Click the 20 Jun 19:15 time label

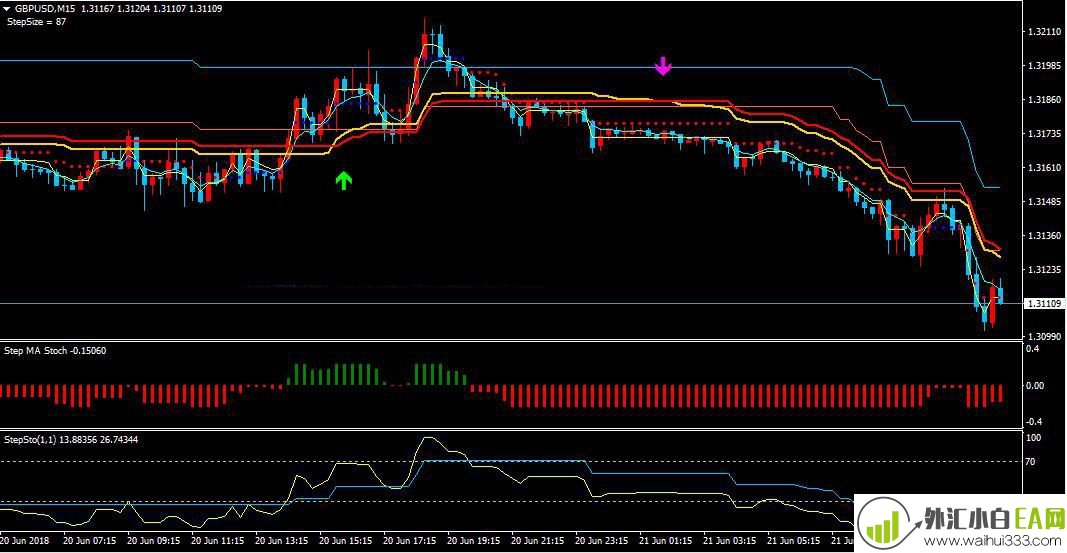tap(473, 541)
